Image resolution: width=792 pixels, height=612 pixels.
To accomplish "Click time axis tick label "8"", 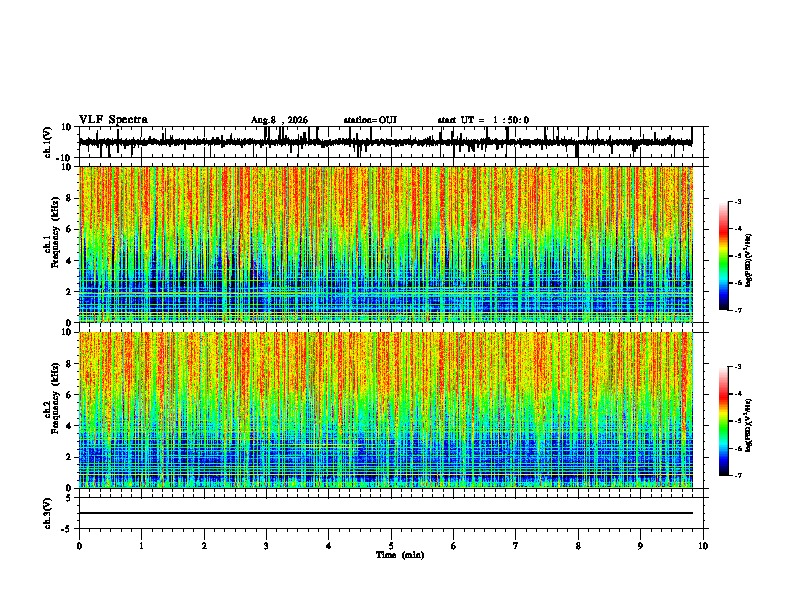I will [578, 546].
